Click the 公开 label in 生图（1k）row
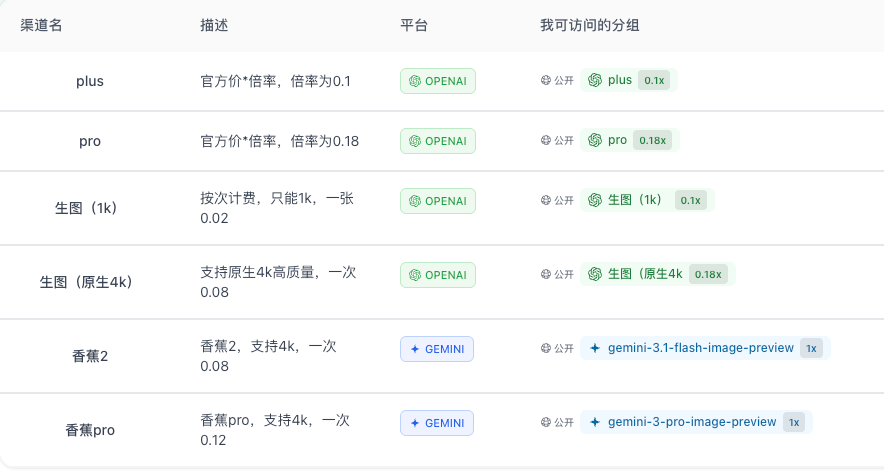Image resolution: width=884 pixels, height=474 pixels. (564, 201)
